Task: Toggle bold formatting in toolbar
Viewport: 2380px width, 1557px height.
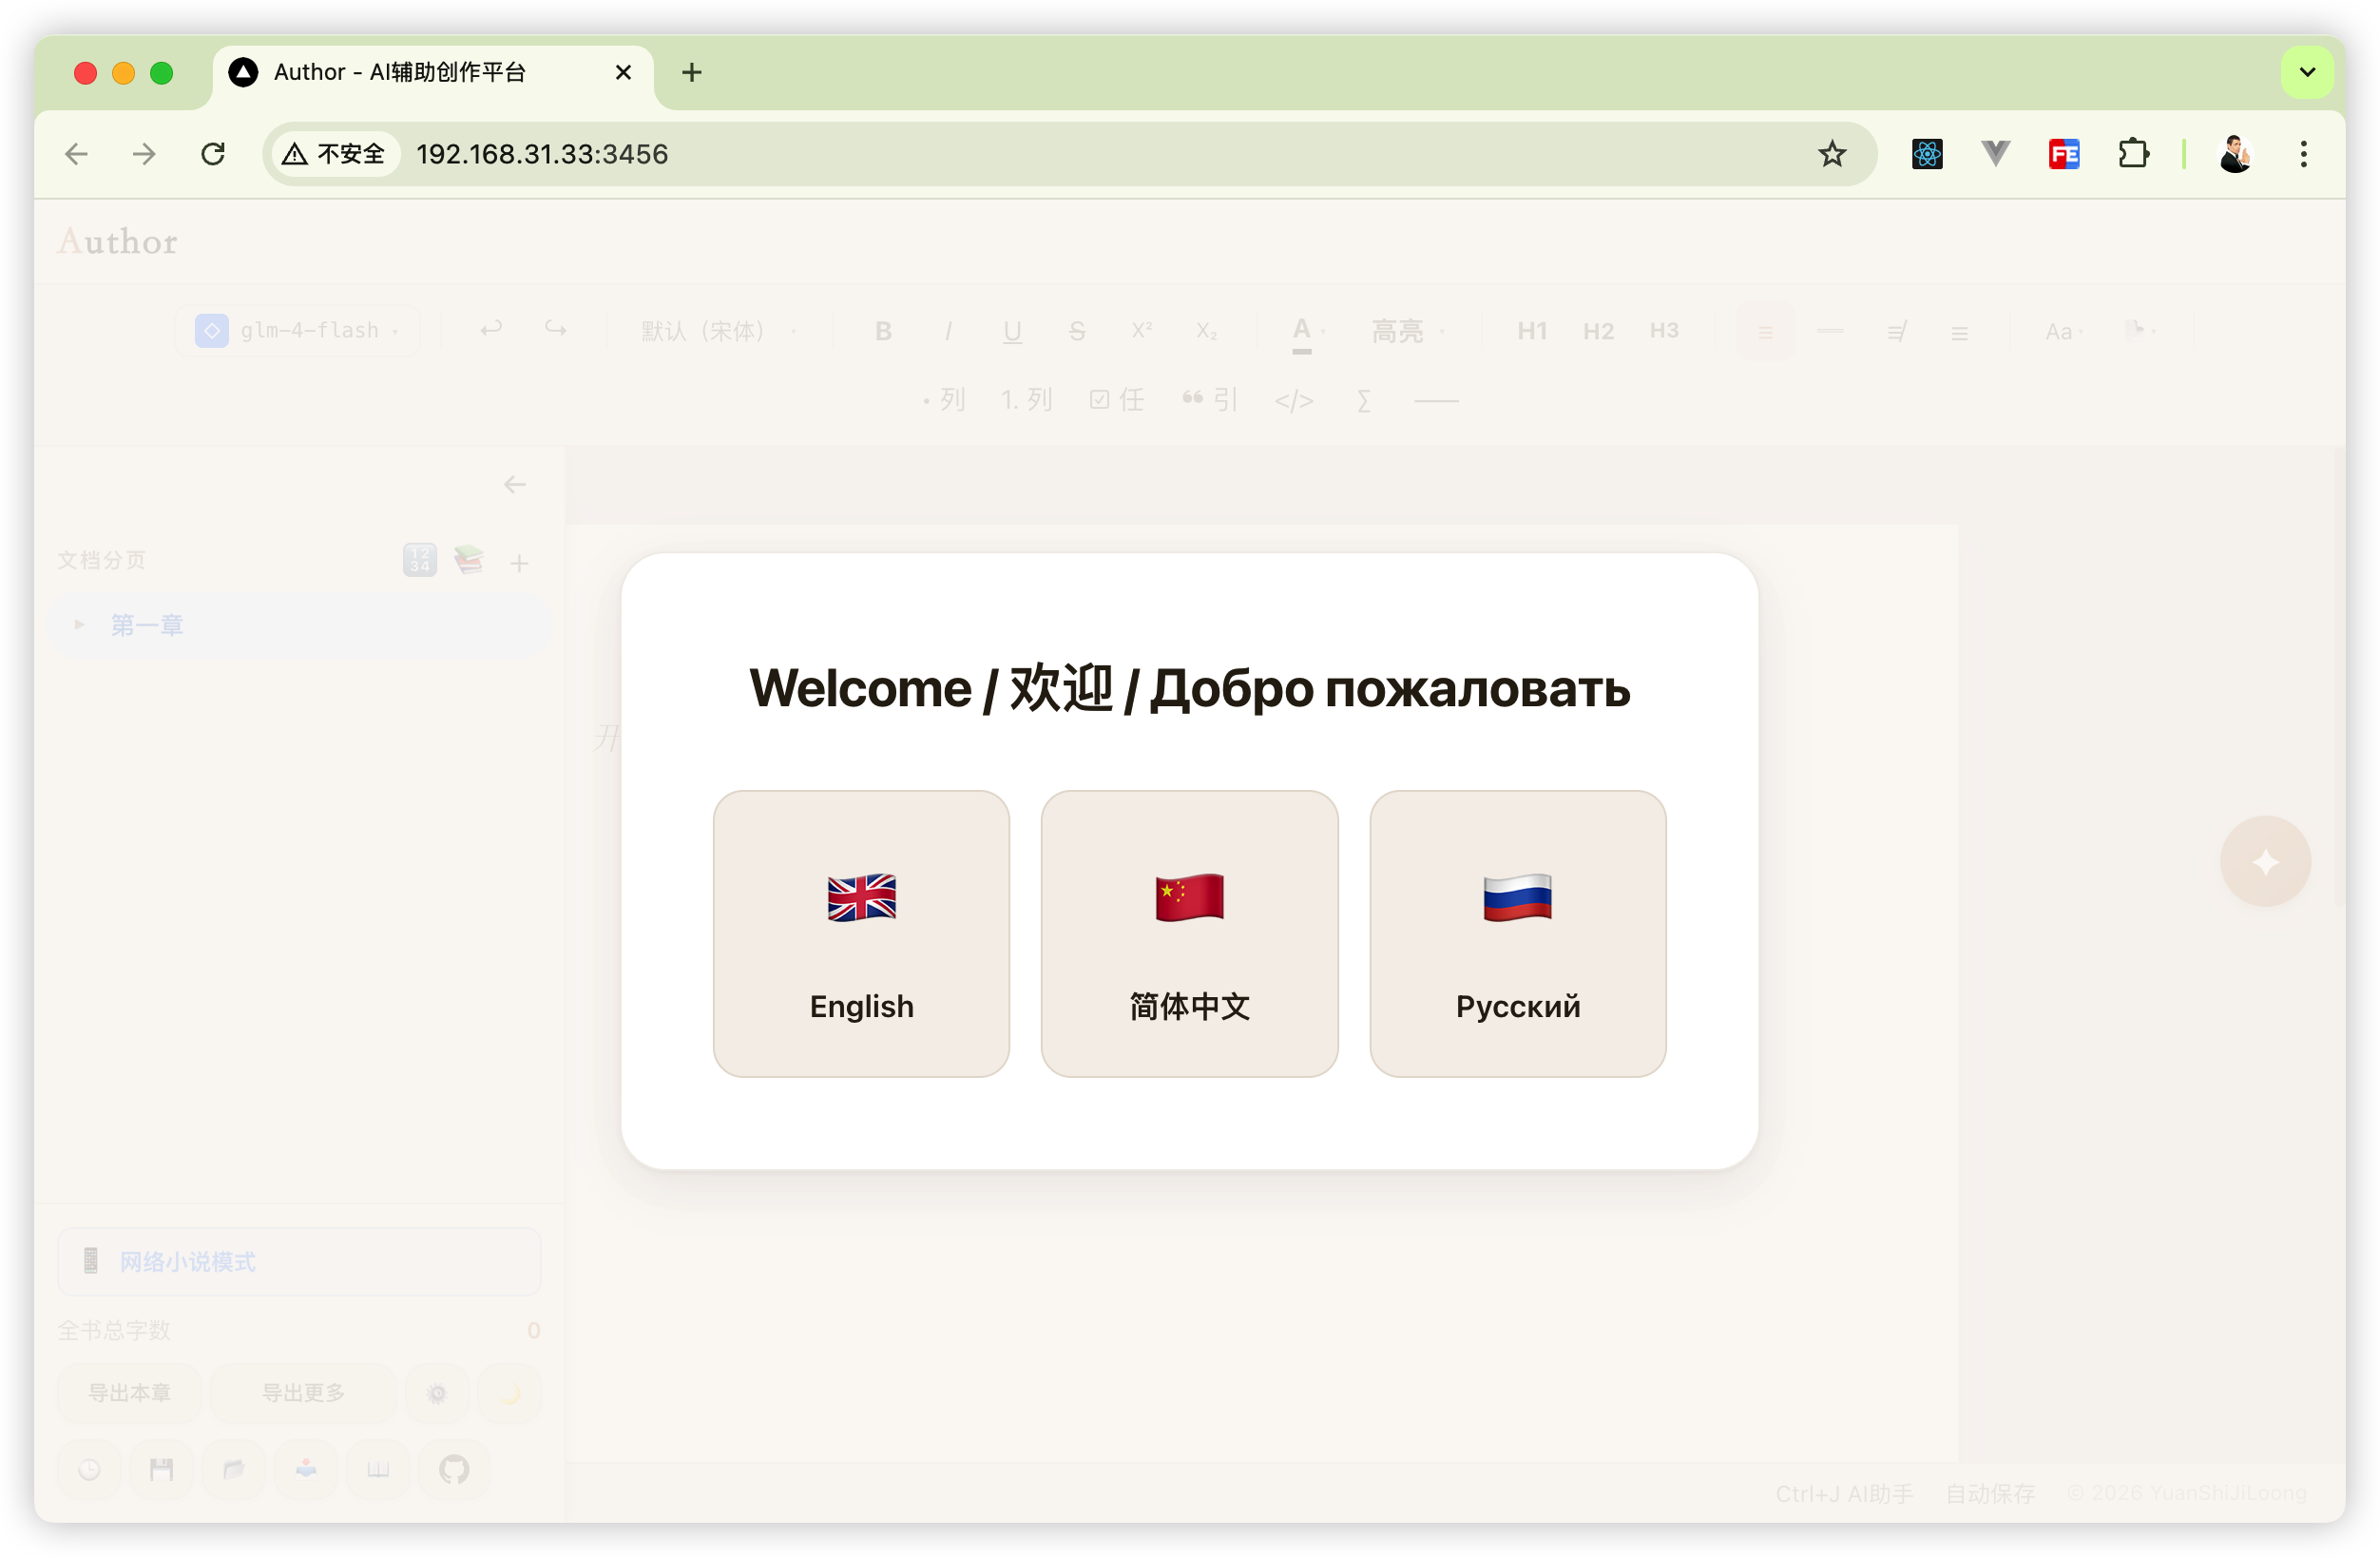Action: pyautogui.click(x=883, y=331)
